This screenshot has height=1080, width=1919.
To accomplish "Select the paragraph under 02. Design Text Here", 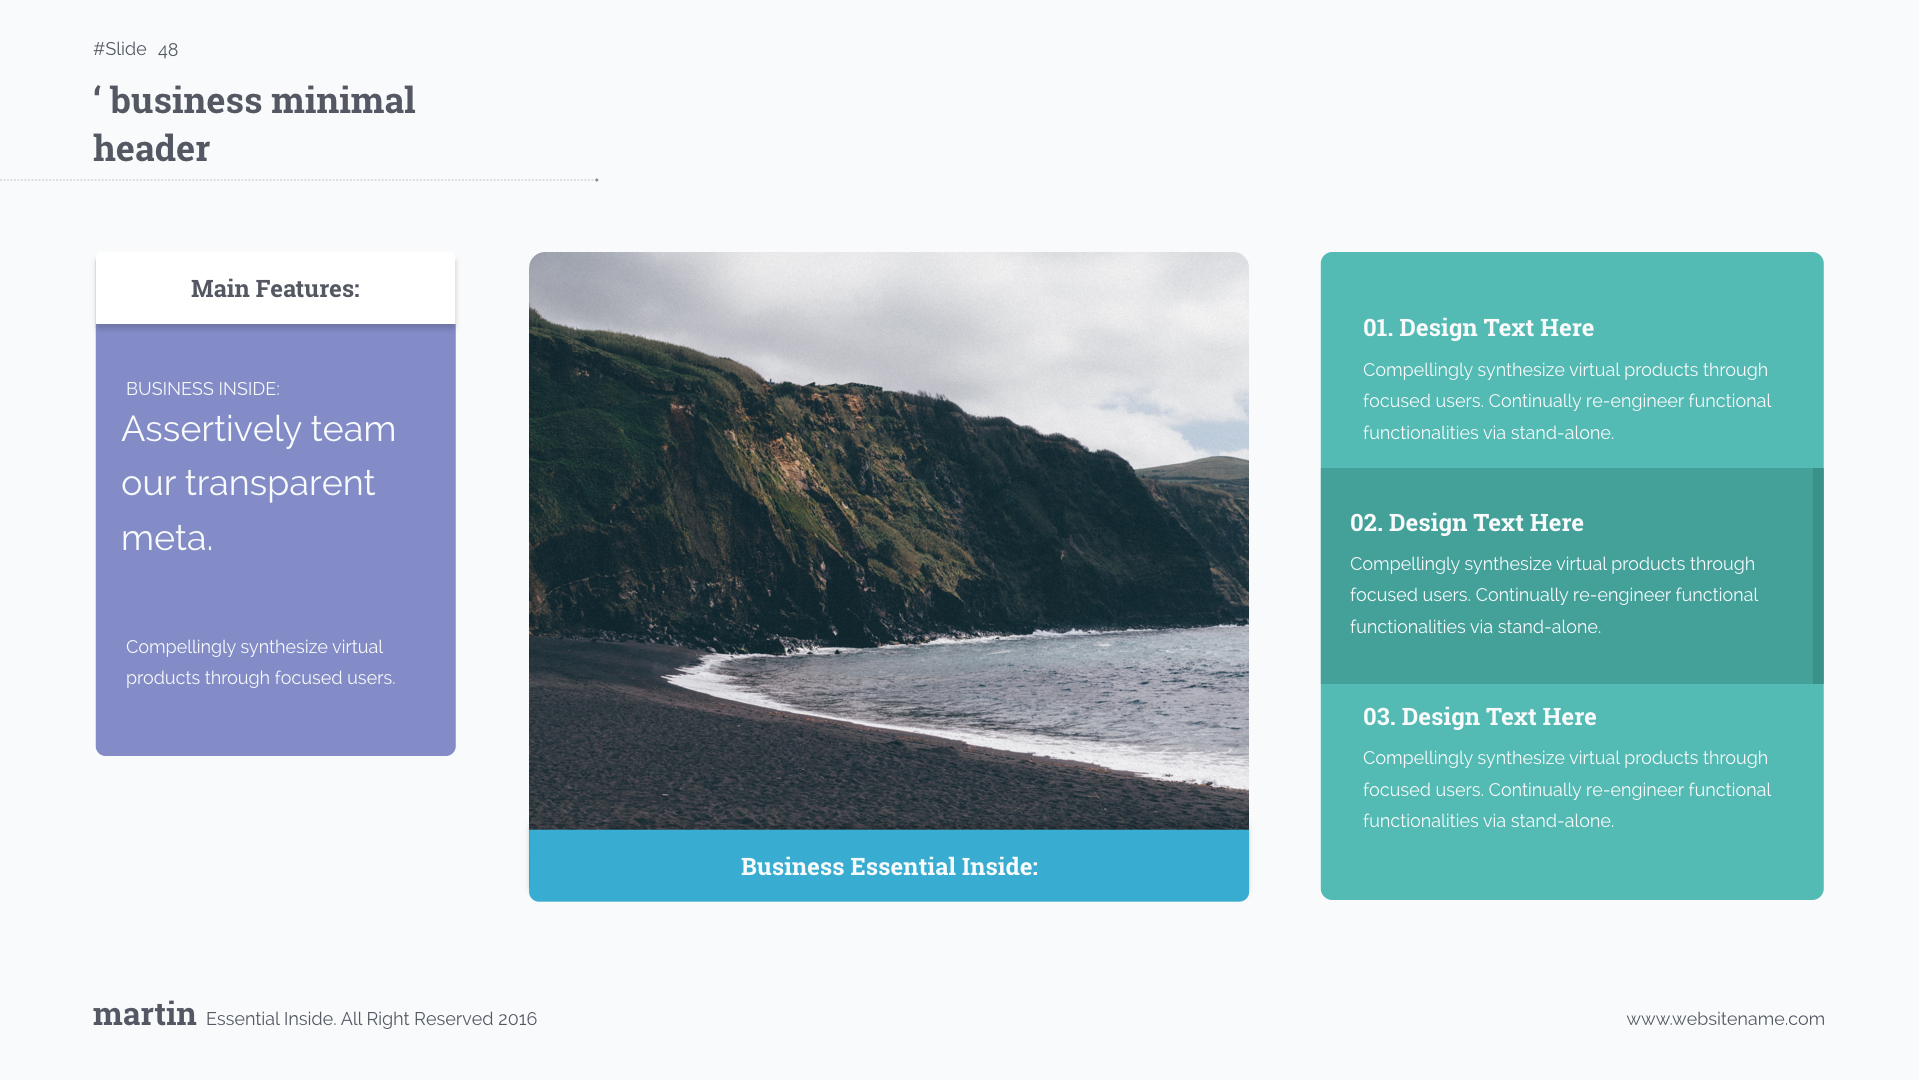I will (x=1553, y=594).
